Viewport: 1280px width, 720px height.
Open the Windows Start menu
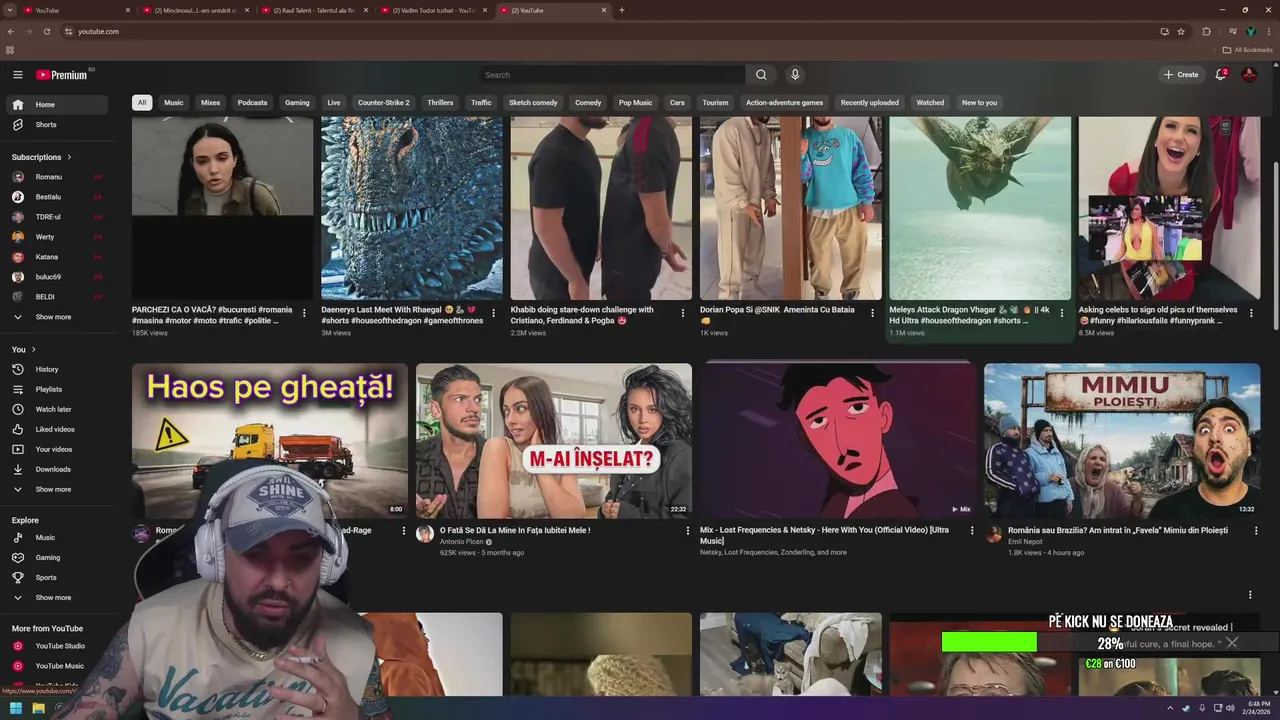pos(15,708)
